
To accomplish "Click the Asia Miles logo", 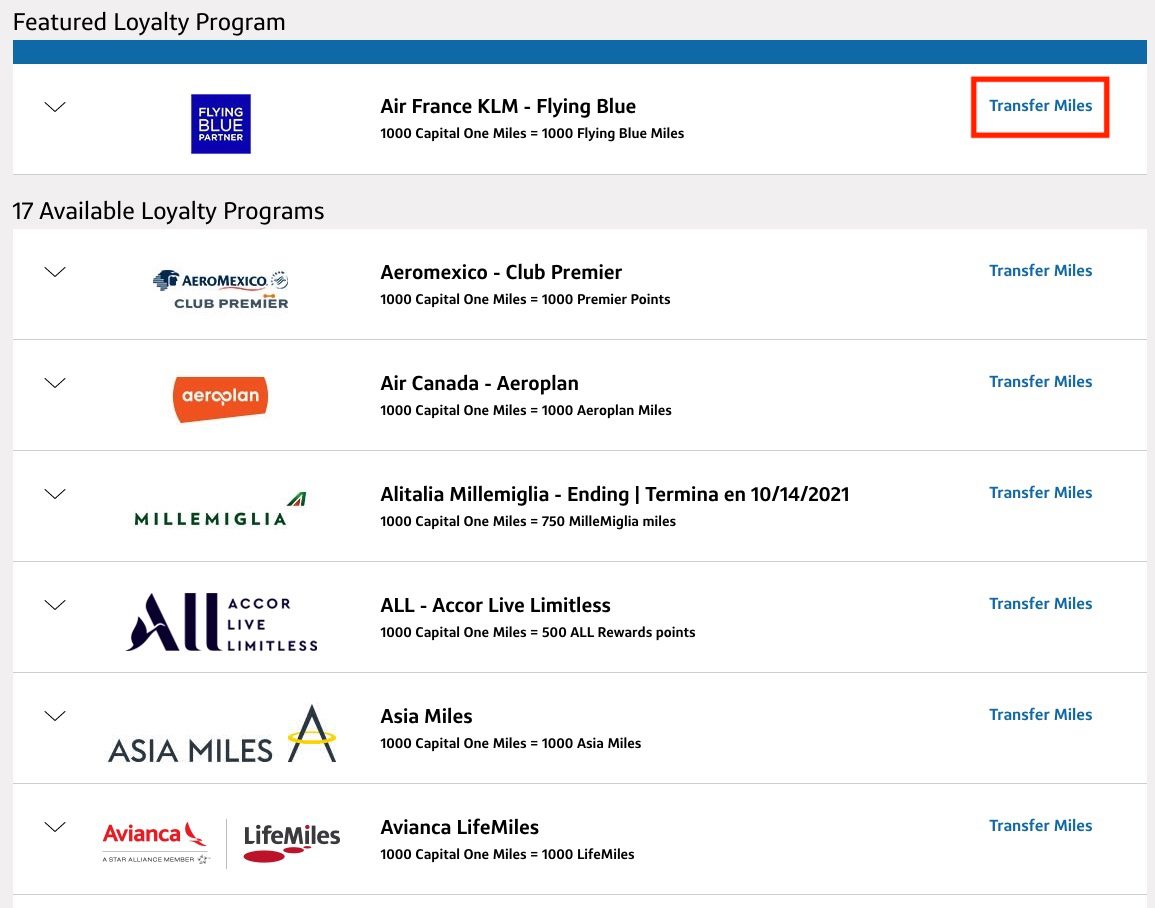I will click(x=222, y=735).
